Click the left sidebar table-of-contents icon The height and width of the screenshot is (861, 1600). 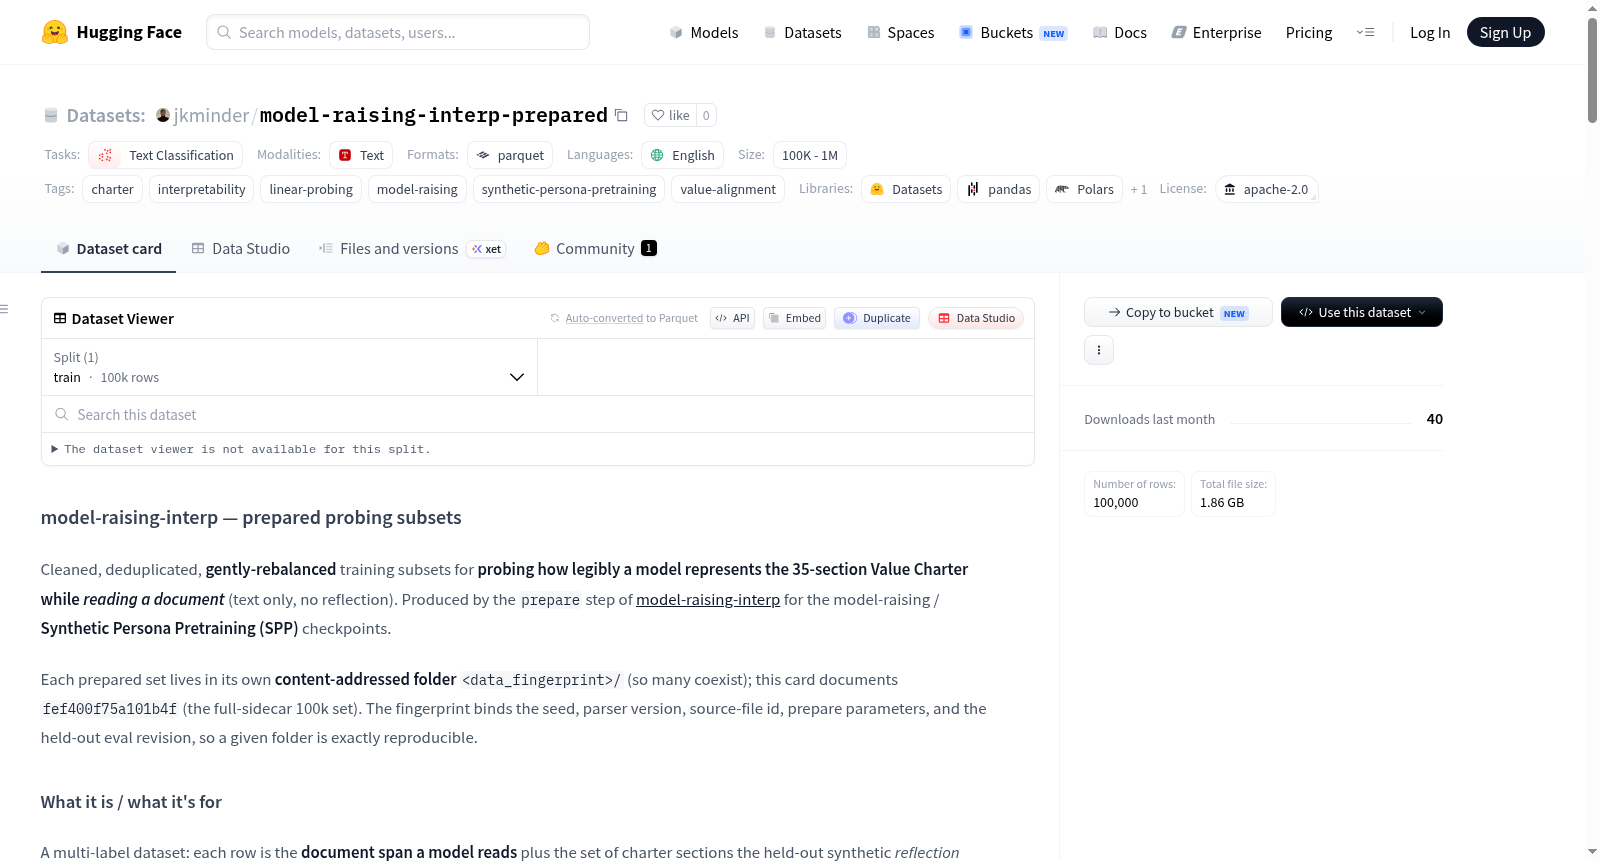pyautogui.click(x=5, y=309)
